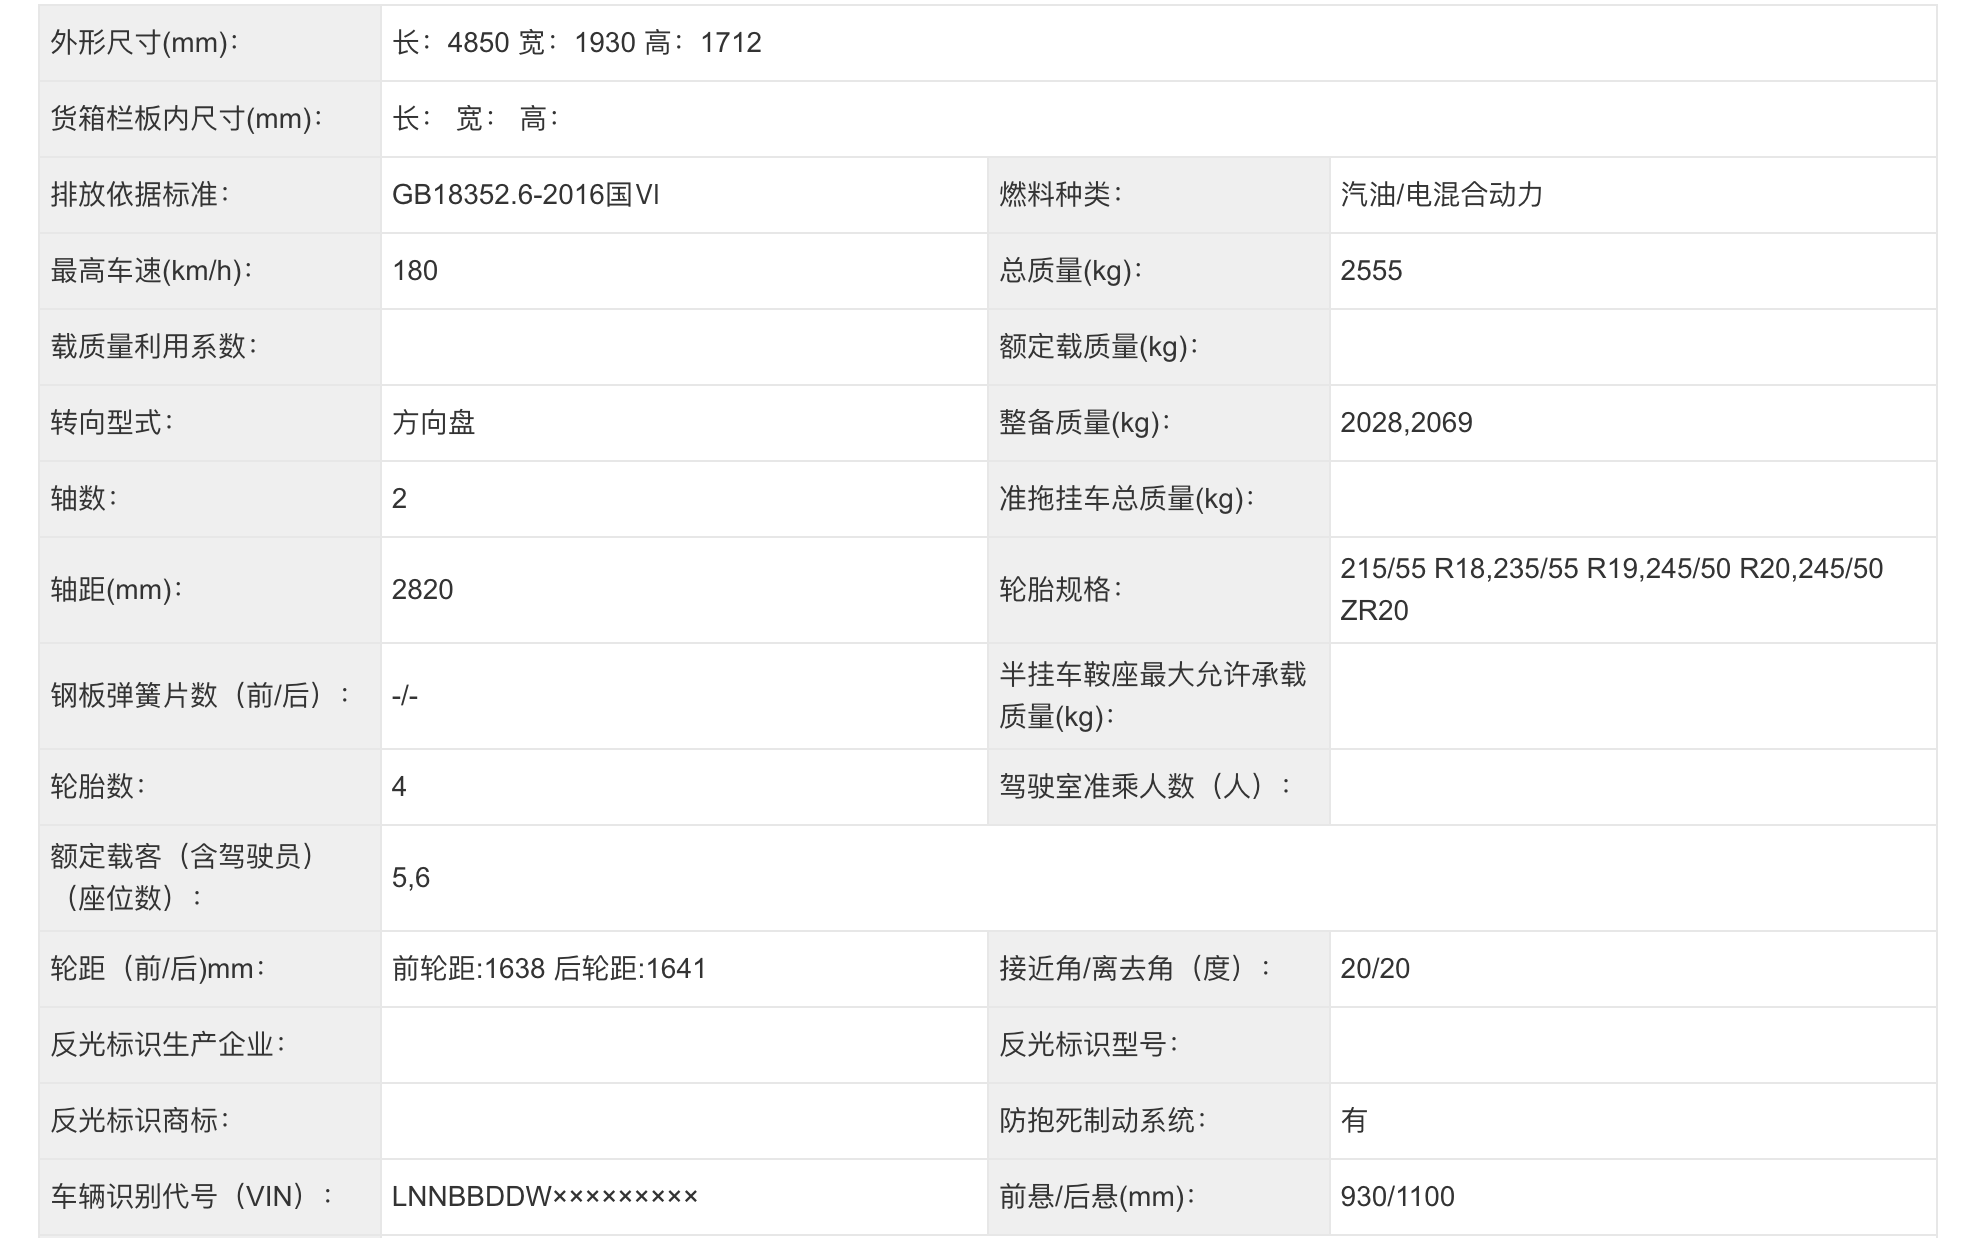Click the 钢板弹簧片数 label cell
This screenshot has height=1238, width=1964.
[200, 696]
